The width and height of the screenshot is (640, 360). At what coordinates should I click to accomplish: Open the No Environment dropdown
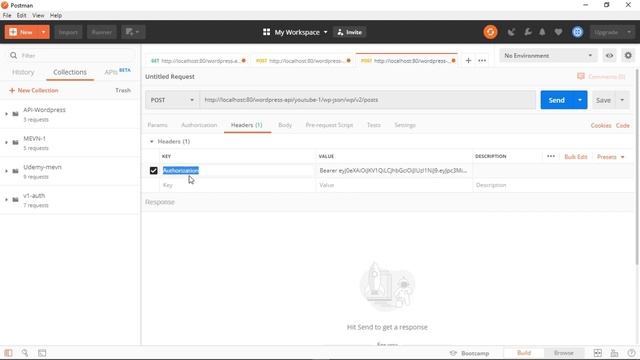[x=548, y=56]
